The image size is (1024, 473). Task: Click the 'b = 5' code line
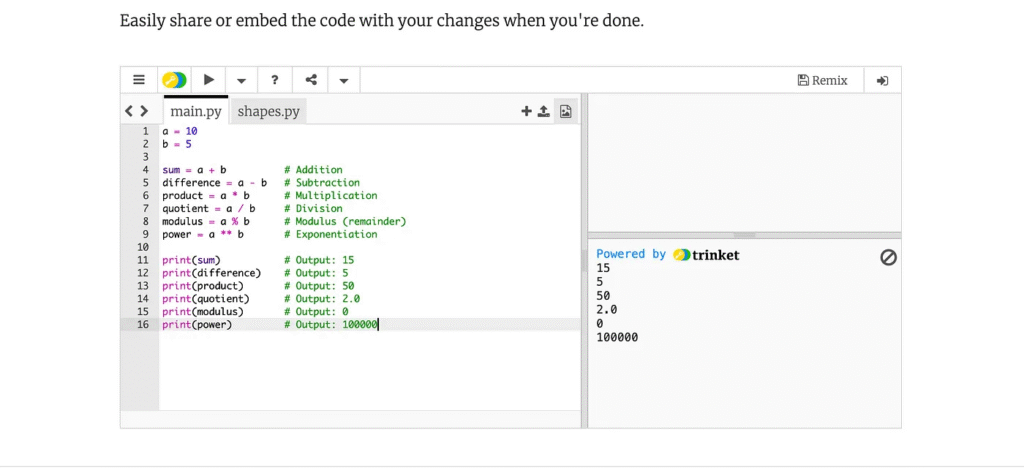click(x=177, y=144)
